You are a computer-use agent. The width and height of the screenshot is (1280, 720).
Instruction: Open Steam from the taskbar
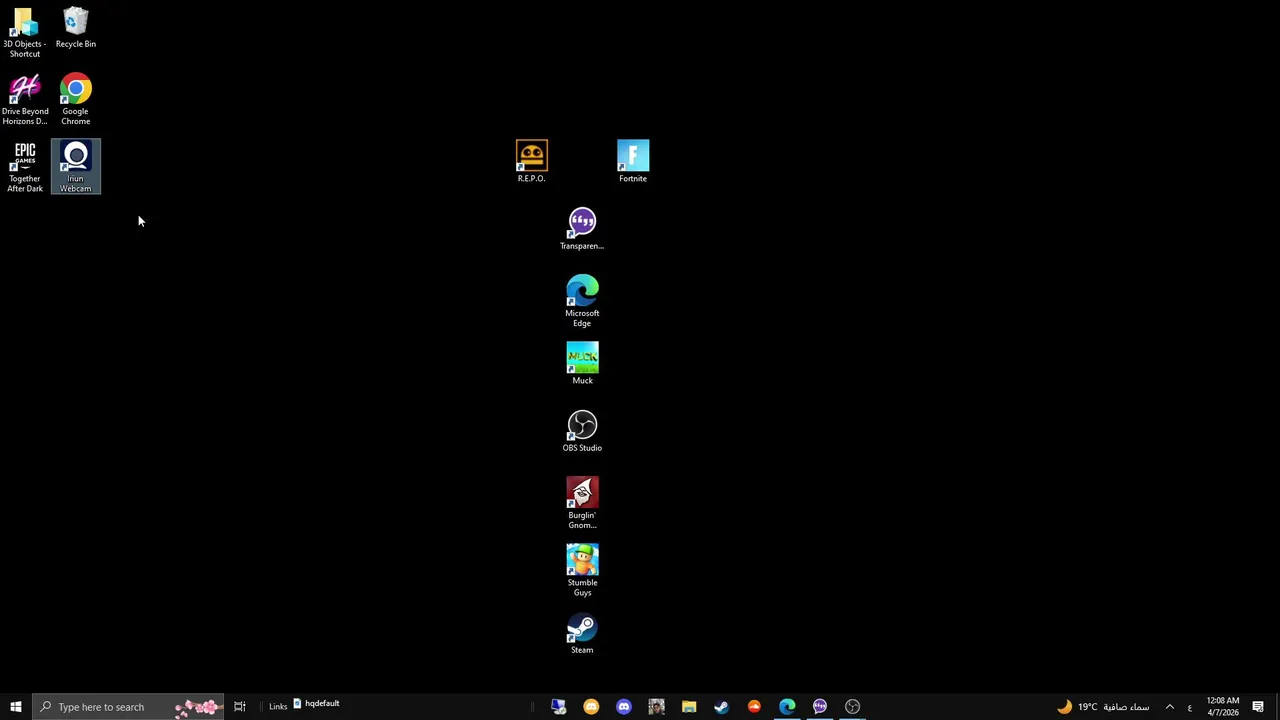click(721, 707)
